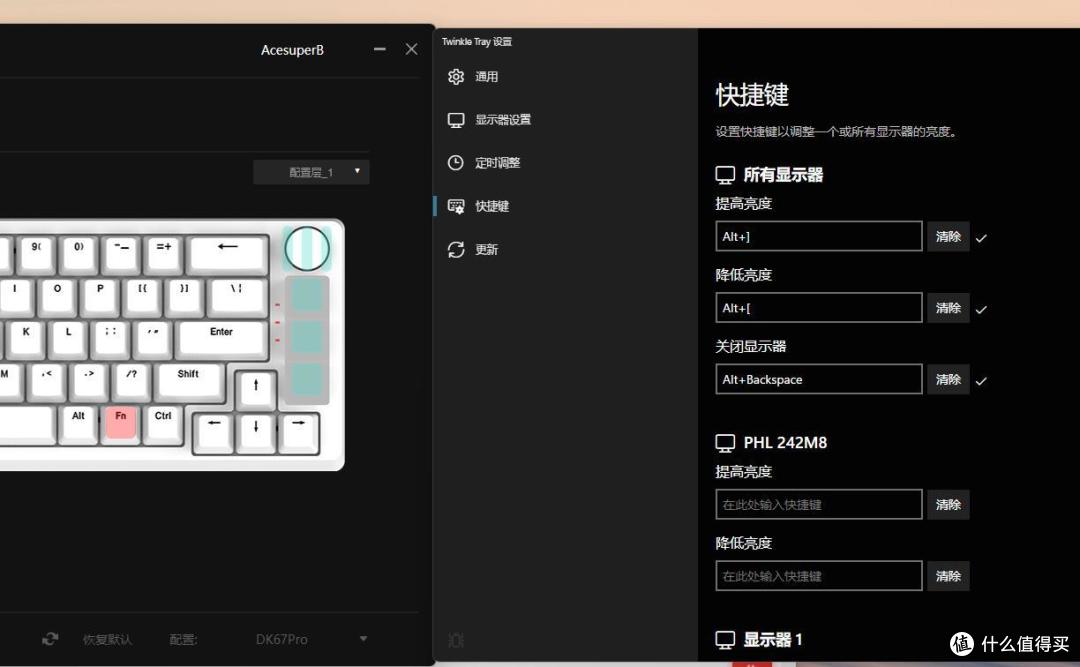
Task: Select the O key on virtual keyboard
Action: pos(57,295)
